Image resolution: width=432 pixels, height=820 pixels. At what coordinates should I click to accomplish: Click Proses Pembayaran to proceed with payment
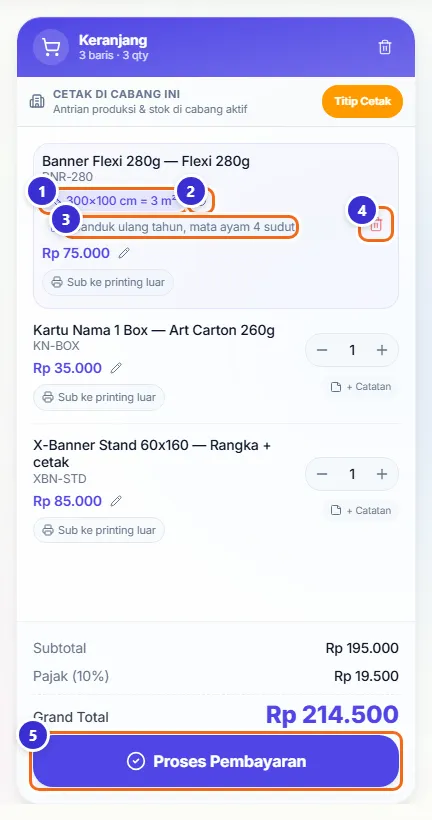pos(216,761)
